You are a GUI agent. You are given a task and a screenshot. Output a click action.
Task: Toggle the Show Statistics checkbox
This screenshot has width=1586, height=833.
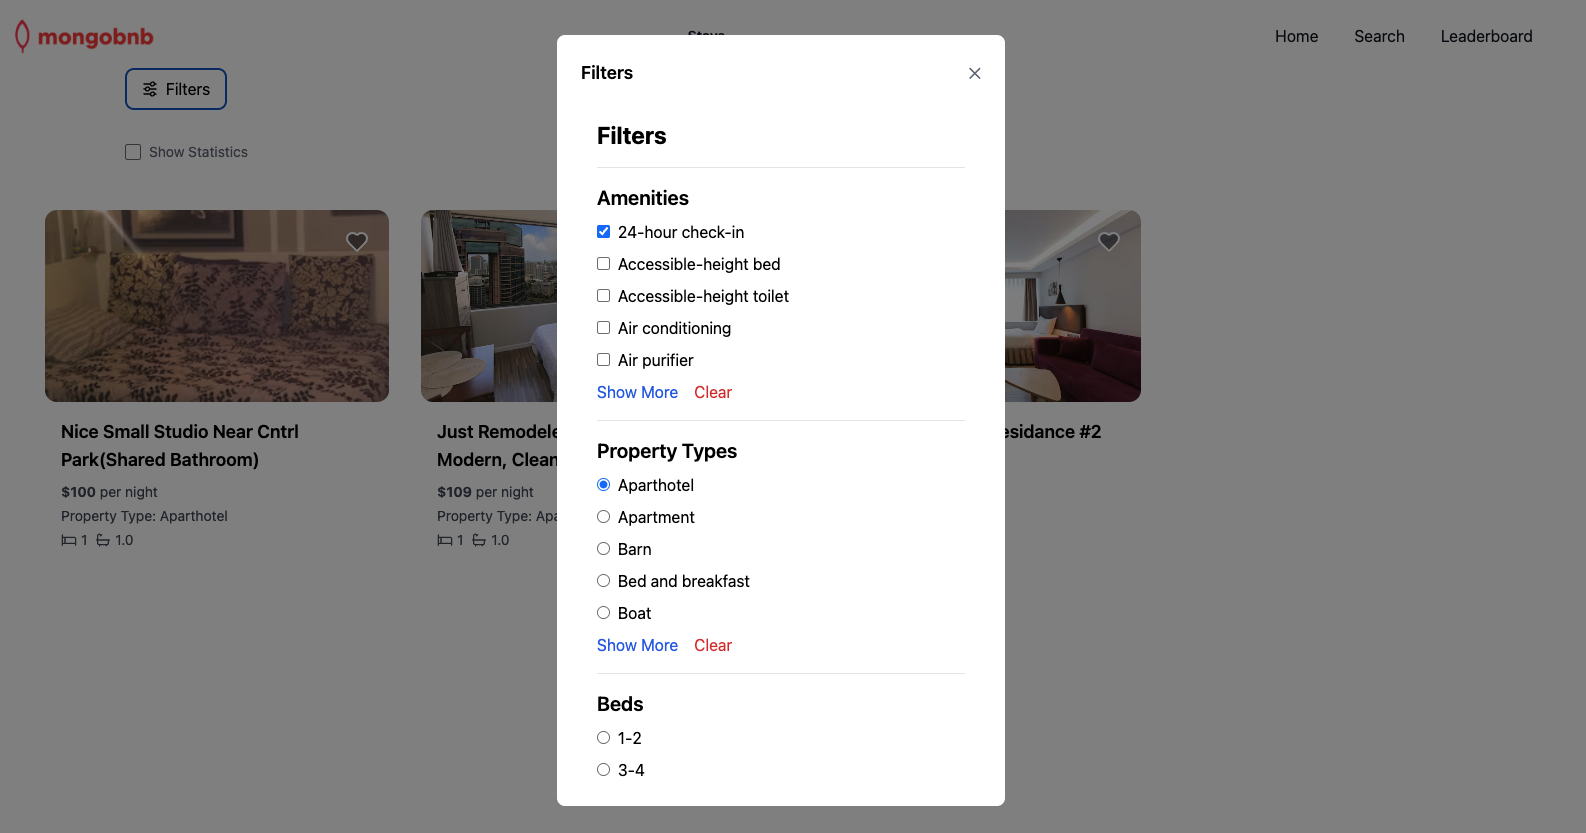(x=133, y=152)
